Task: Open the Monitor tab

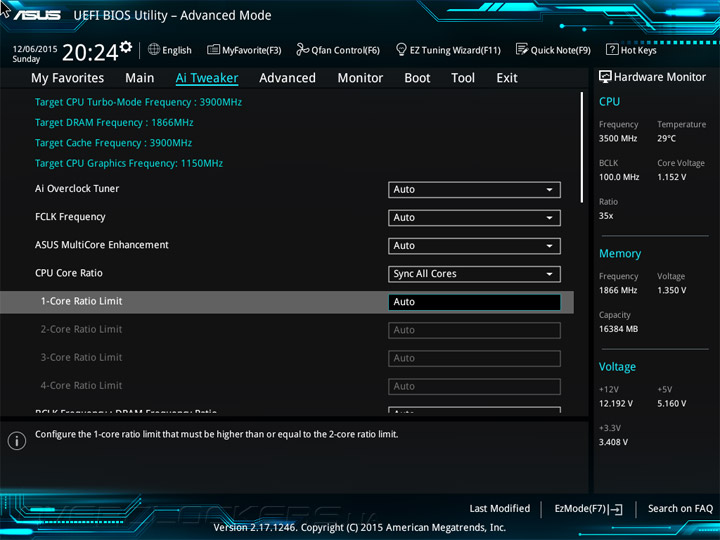Action: click(x=360, y=78)
